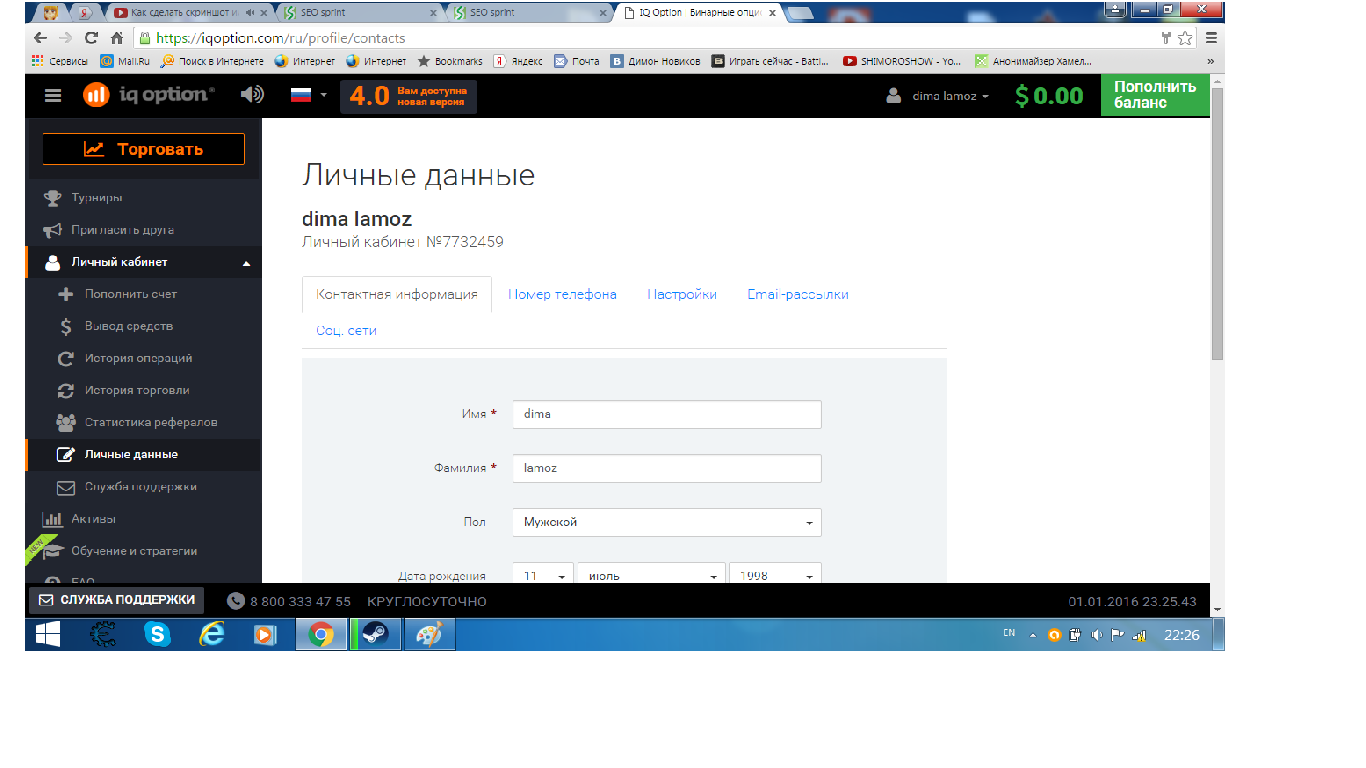Switch to the first SEO sprint tab
Viewport: 1366px width, 768px height.
[358, 13]
